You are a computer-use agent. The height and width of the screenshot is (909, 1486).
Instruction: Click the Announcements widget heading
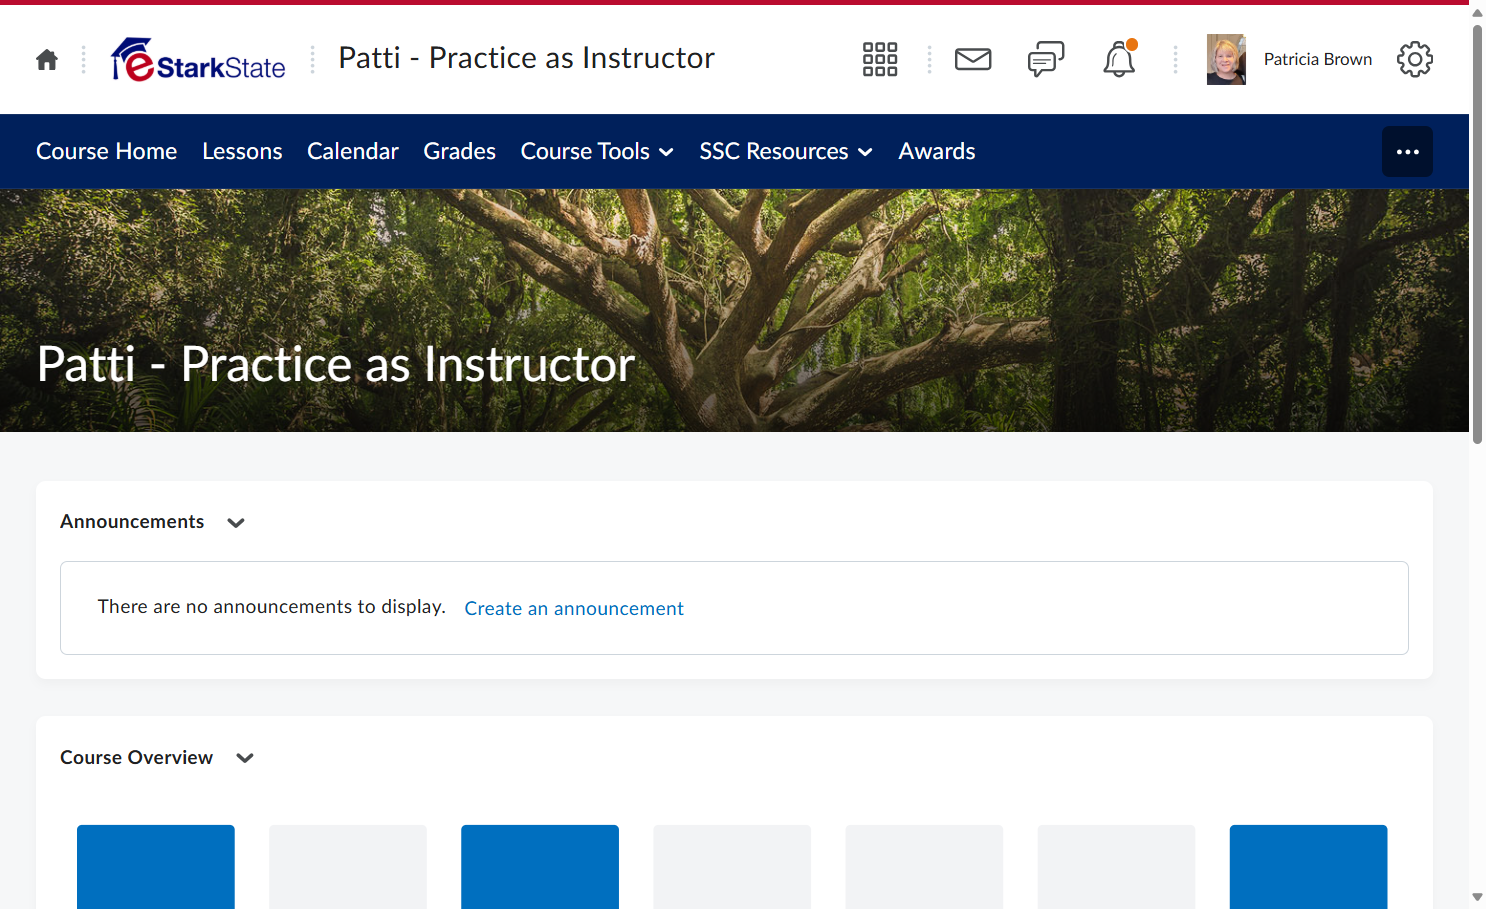[x=132, y=522]
